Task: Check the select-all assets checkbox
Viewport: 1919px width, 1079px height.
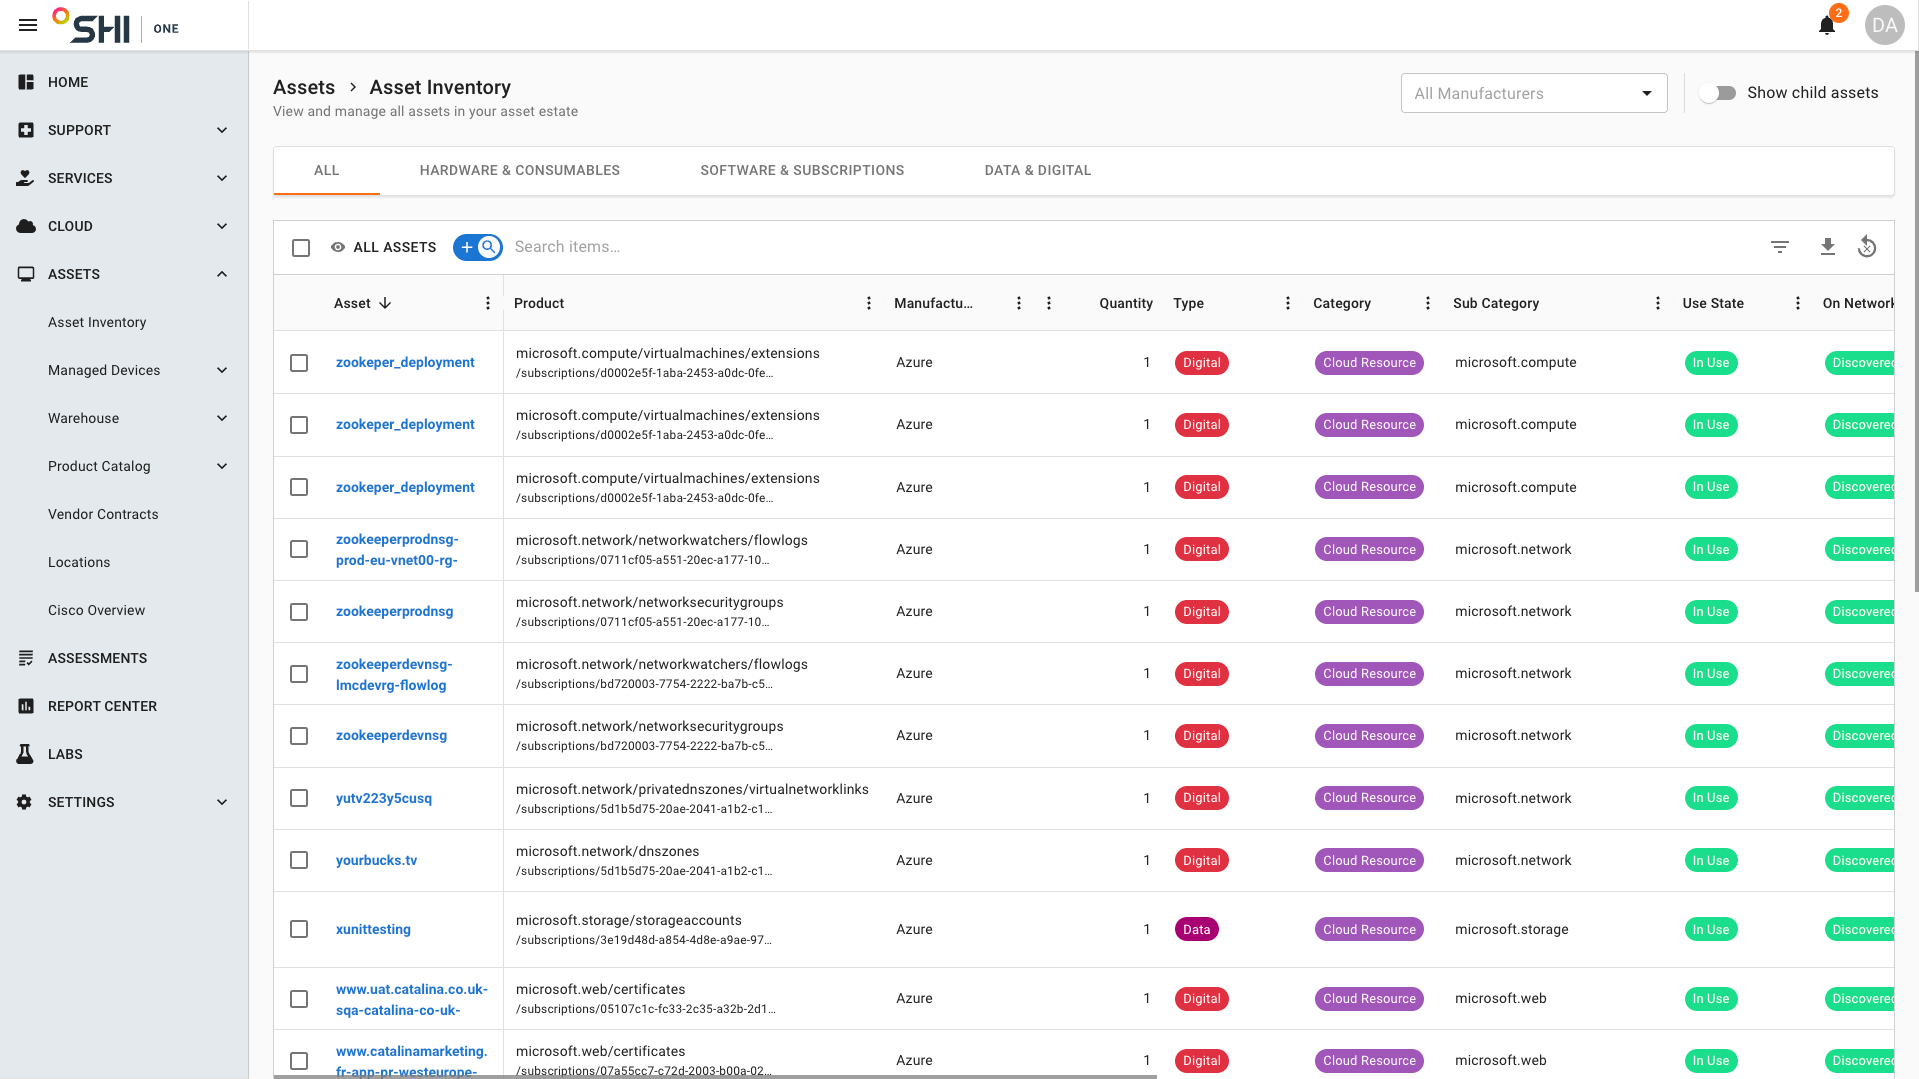Action: pos(301,248)
